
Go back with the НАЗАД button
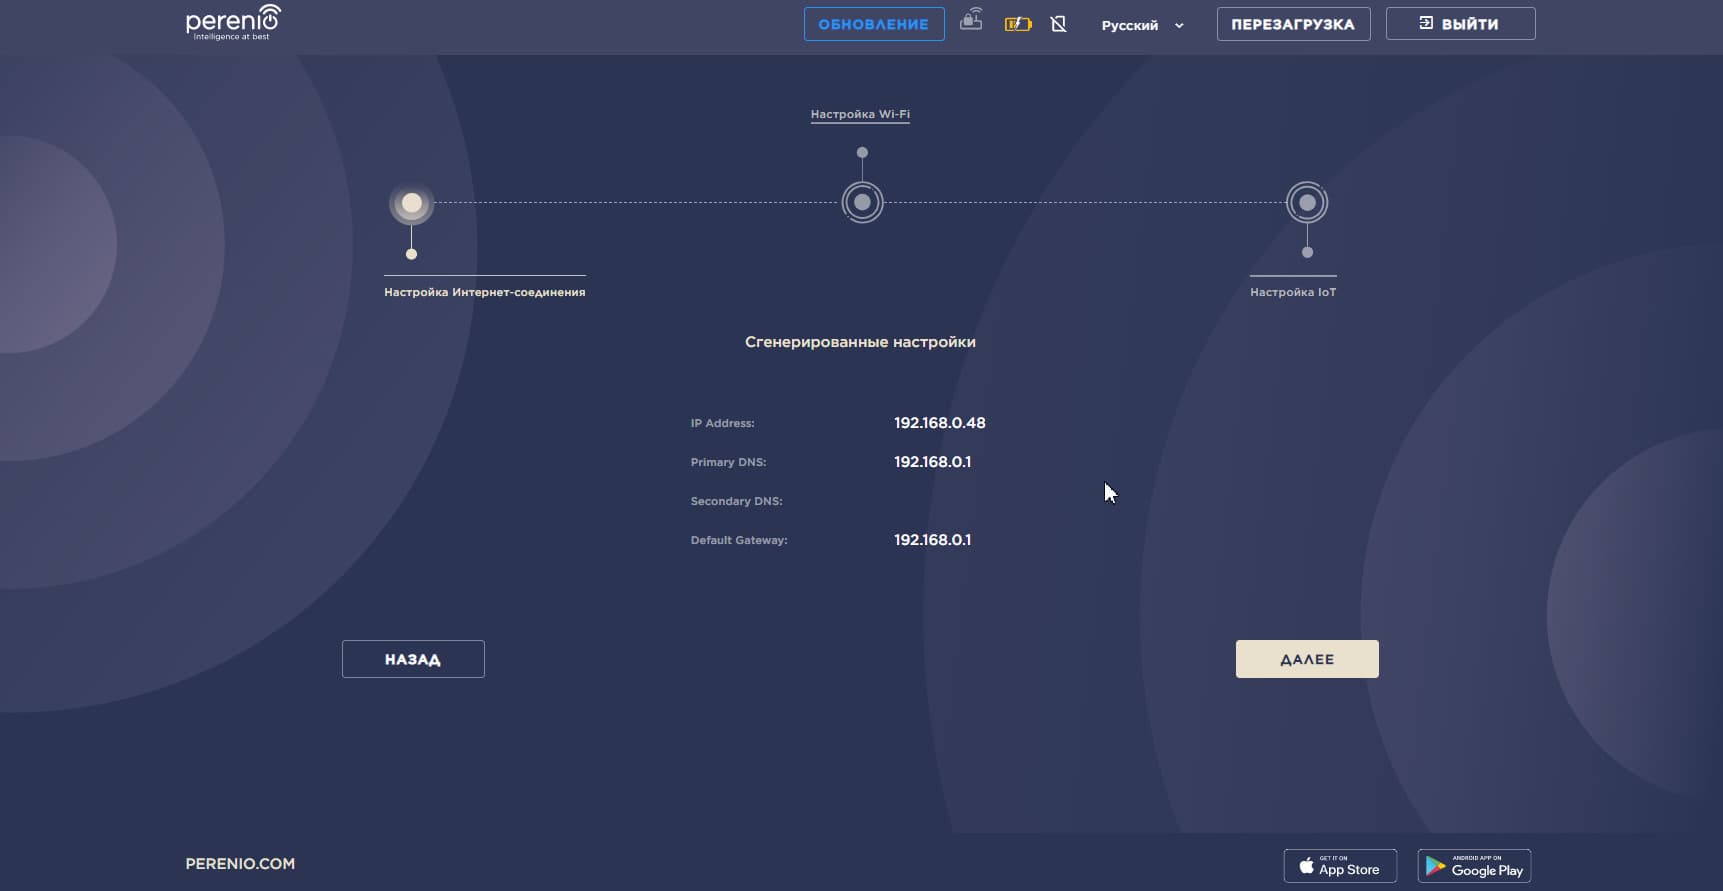pos(413,659)
